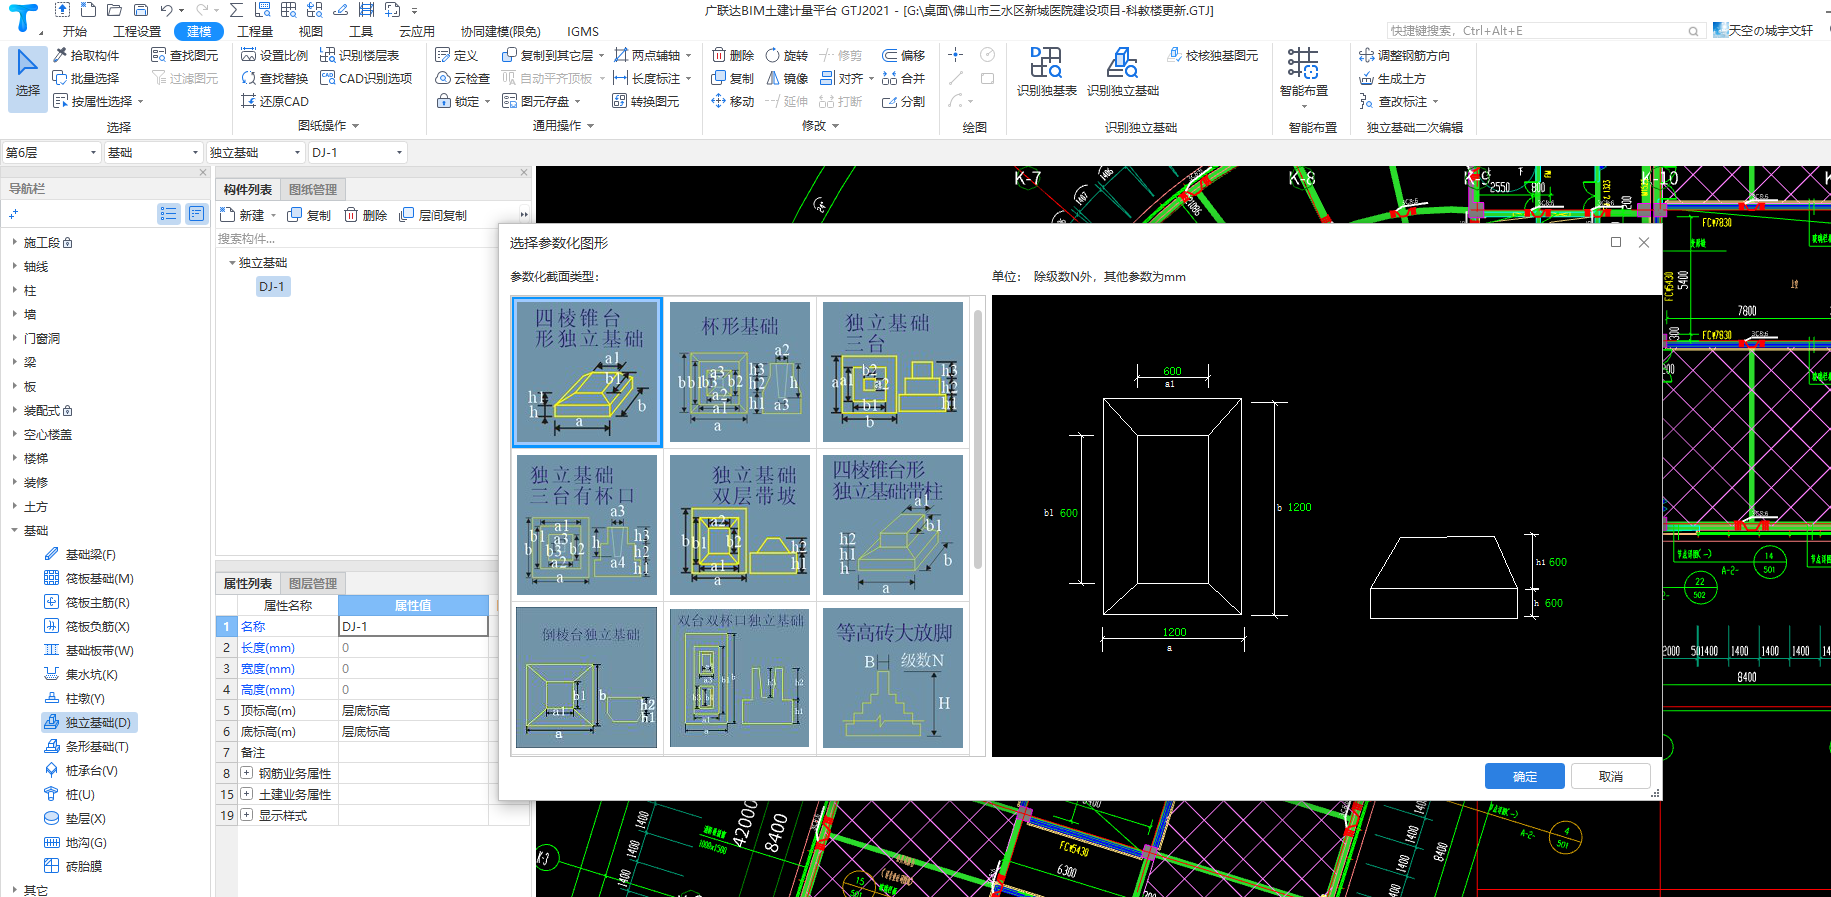Expand the 土建业务属性 property row

(246, 794)
